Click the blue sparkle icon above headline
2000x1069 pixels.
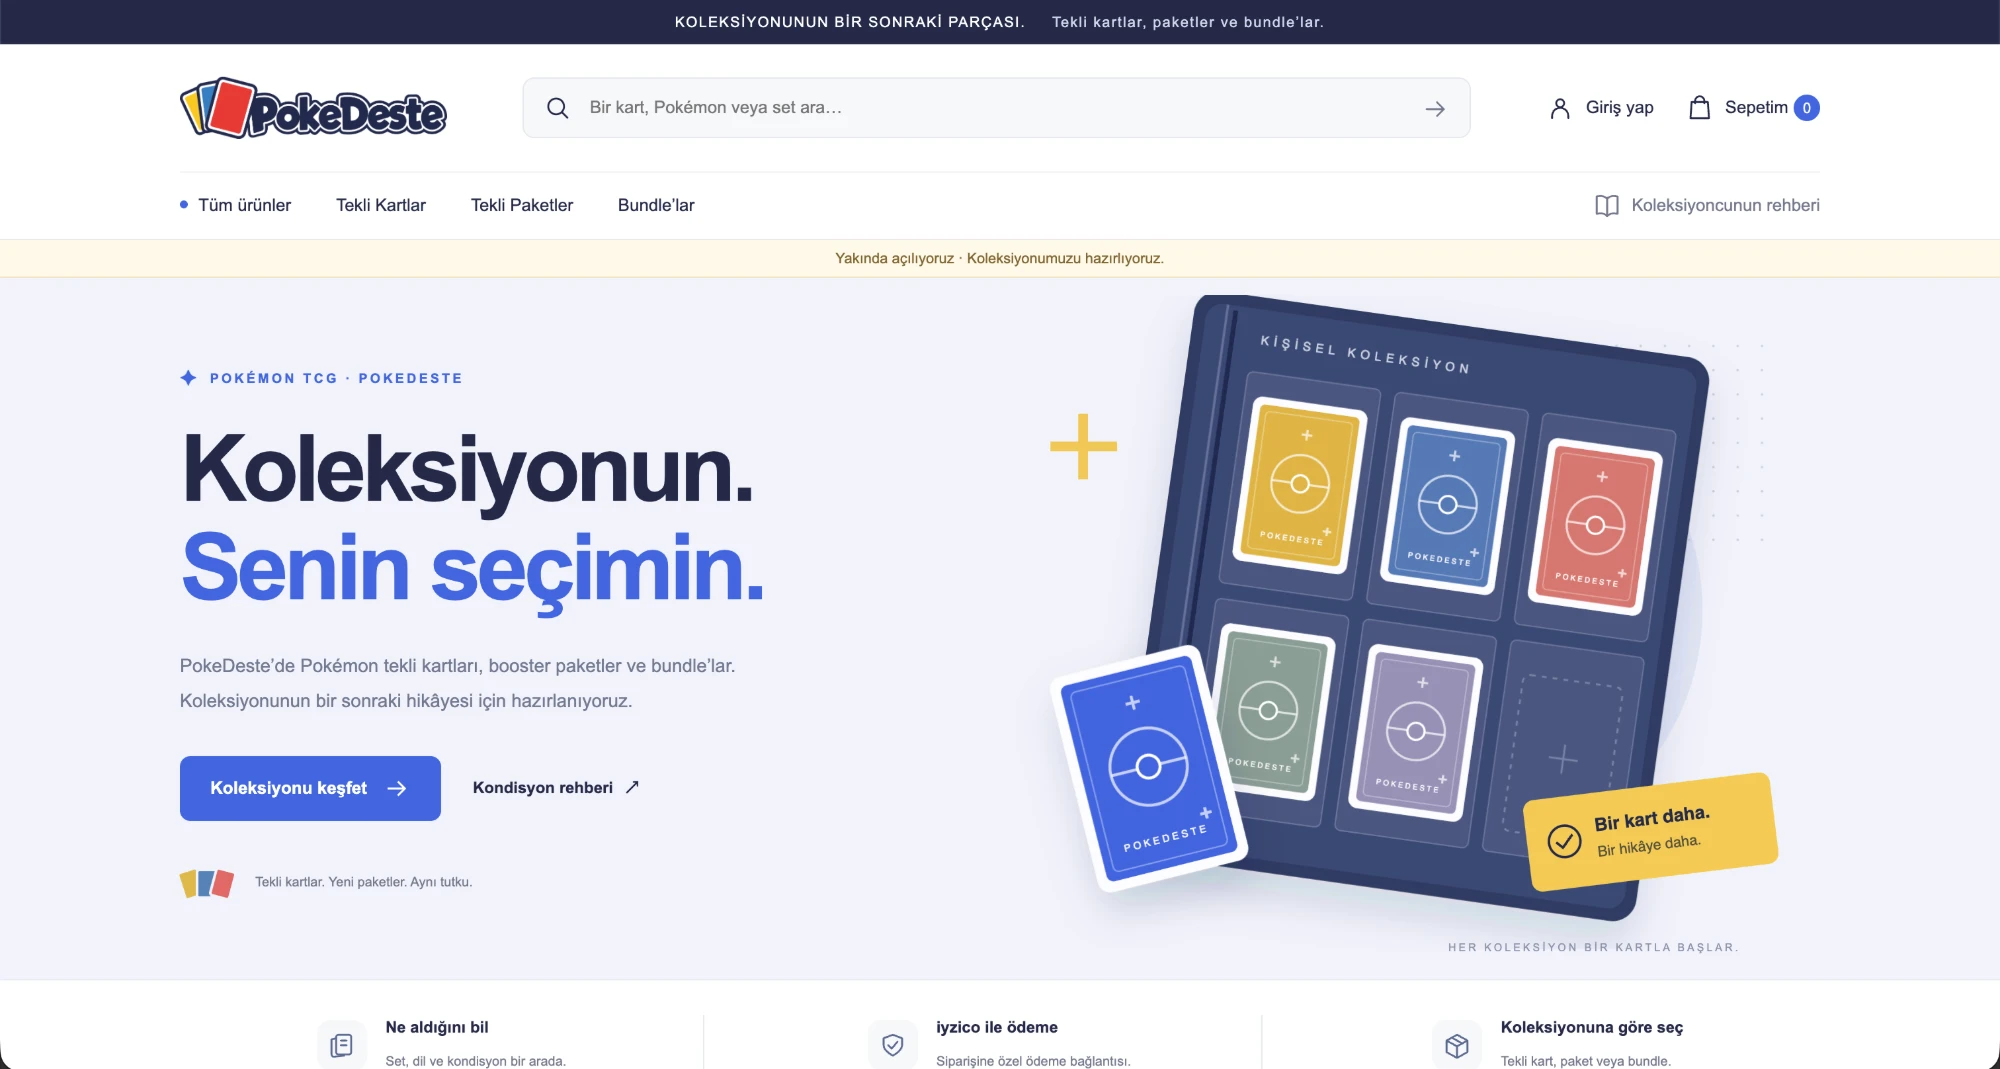click(188, 378)
